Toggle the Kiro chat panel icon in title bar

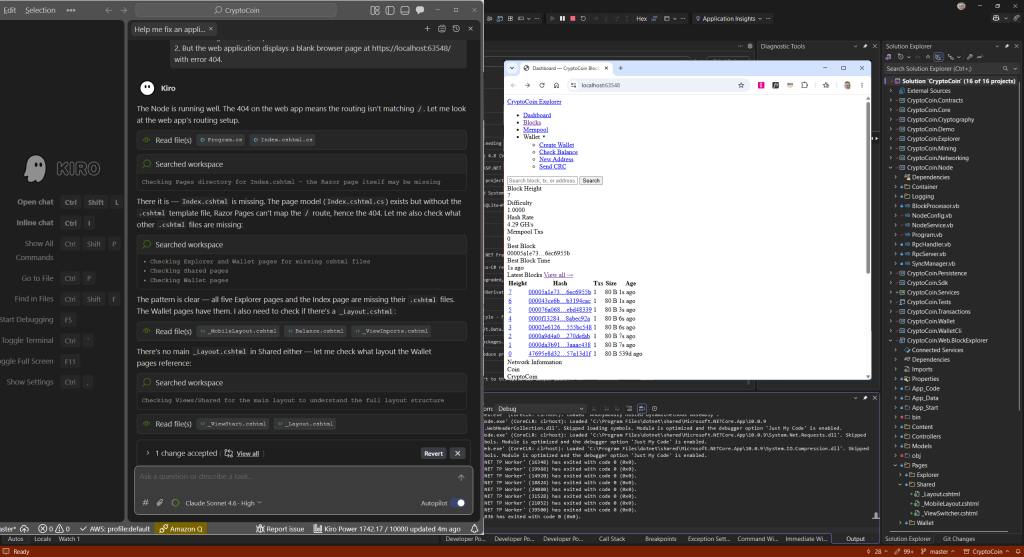pos(420,10)
